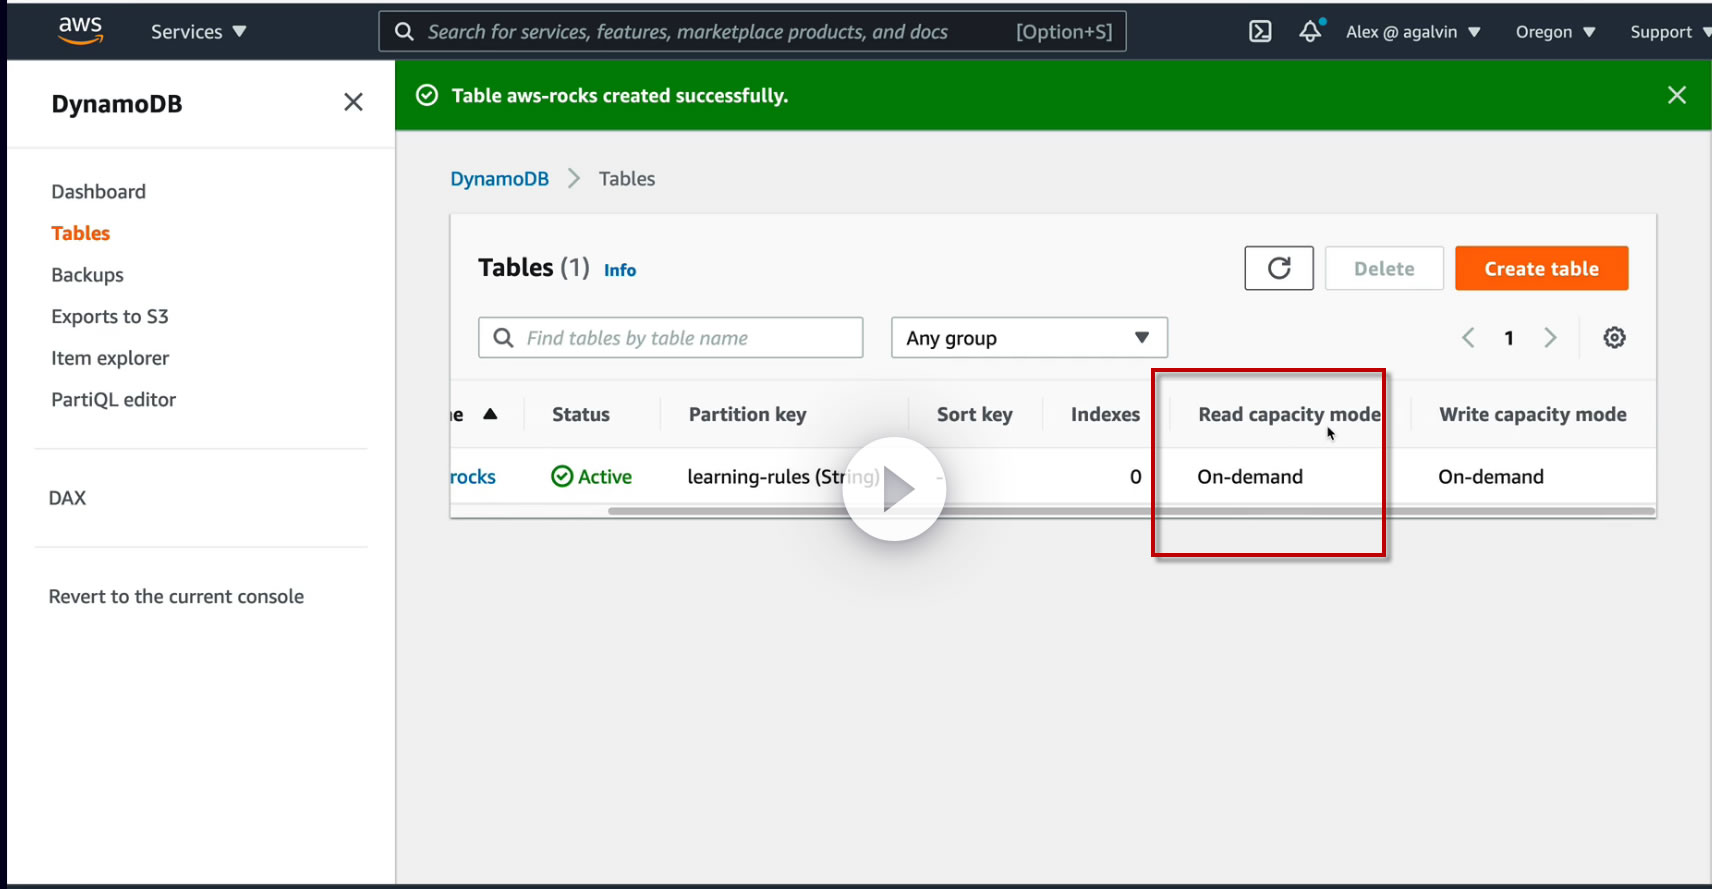
Task: Focus the Find tables by name field
Action: [670, 338]
